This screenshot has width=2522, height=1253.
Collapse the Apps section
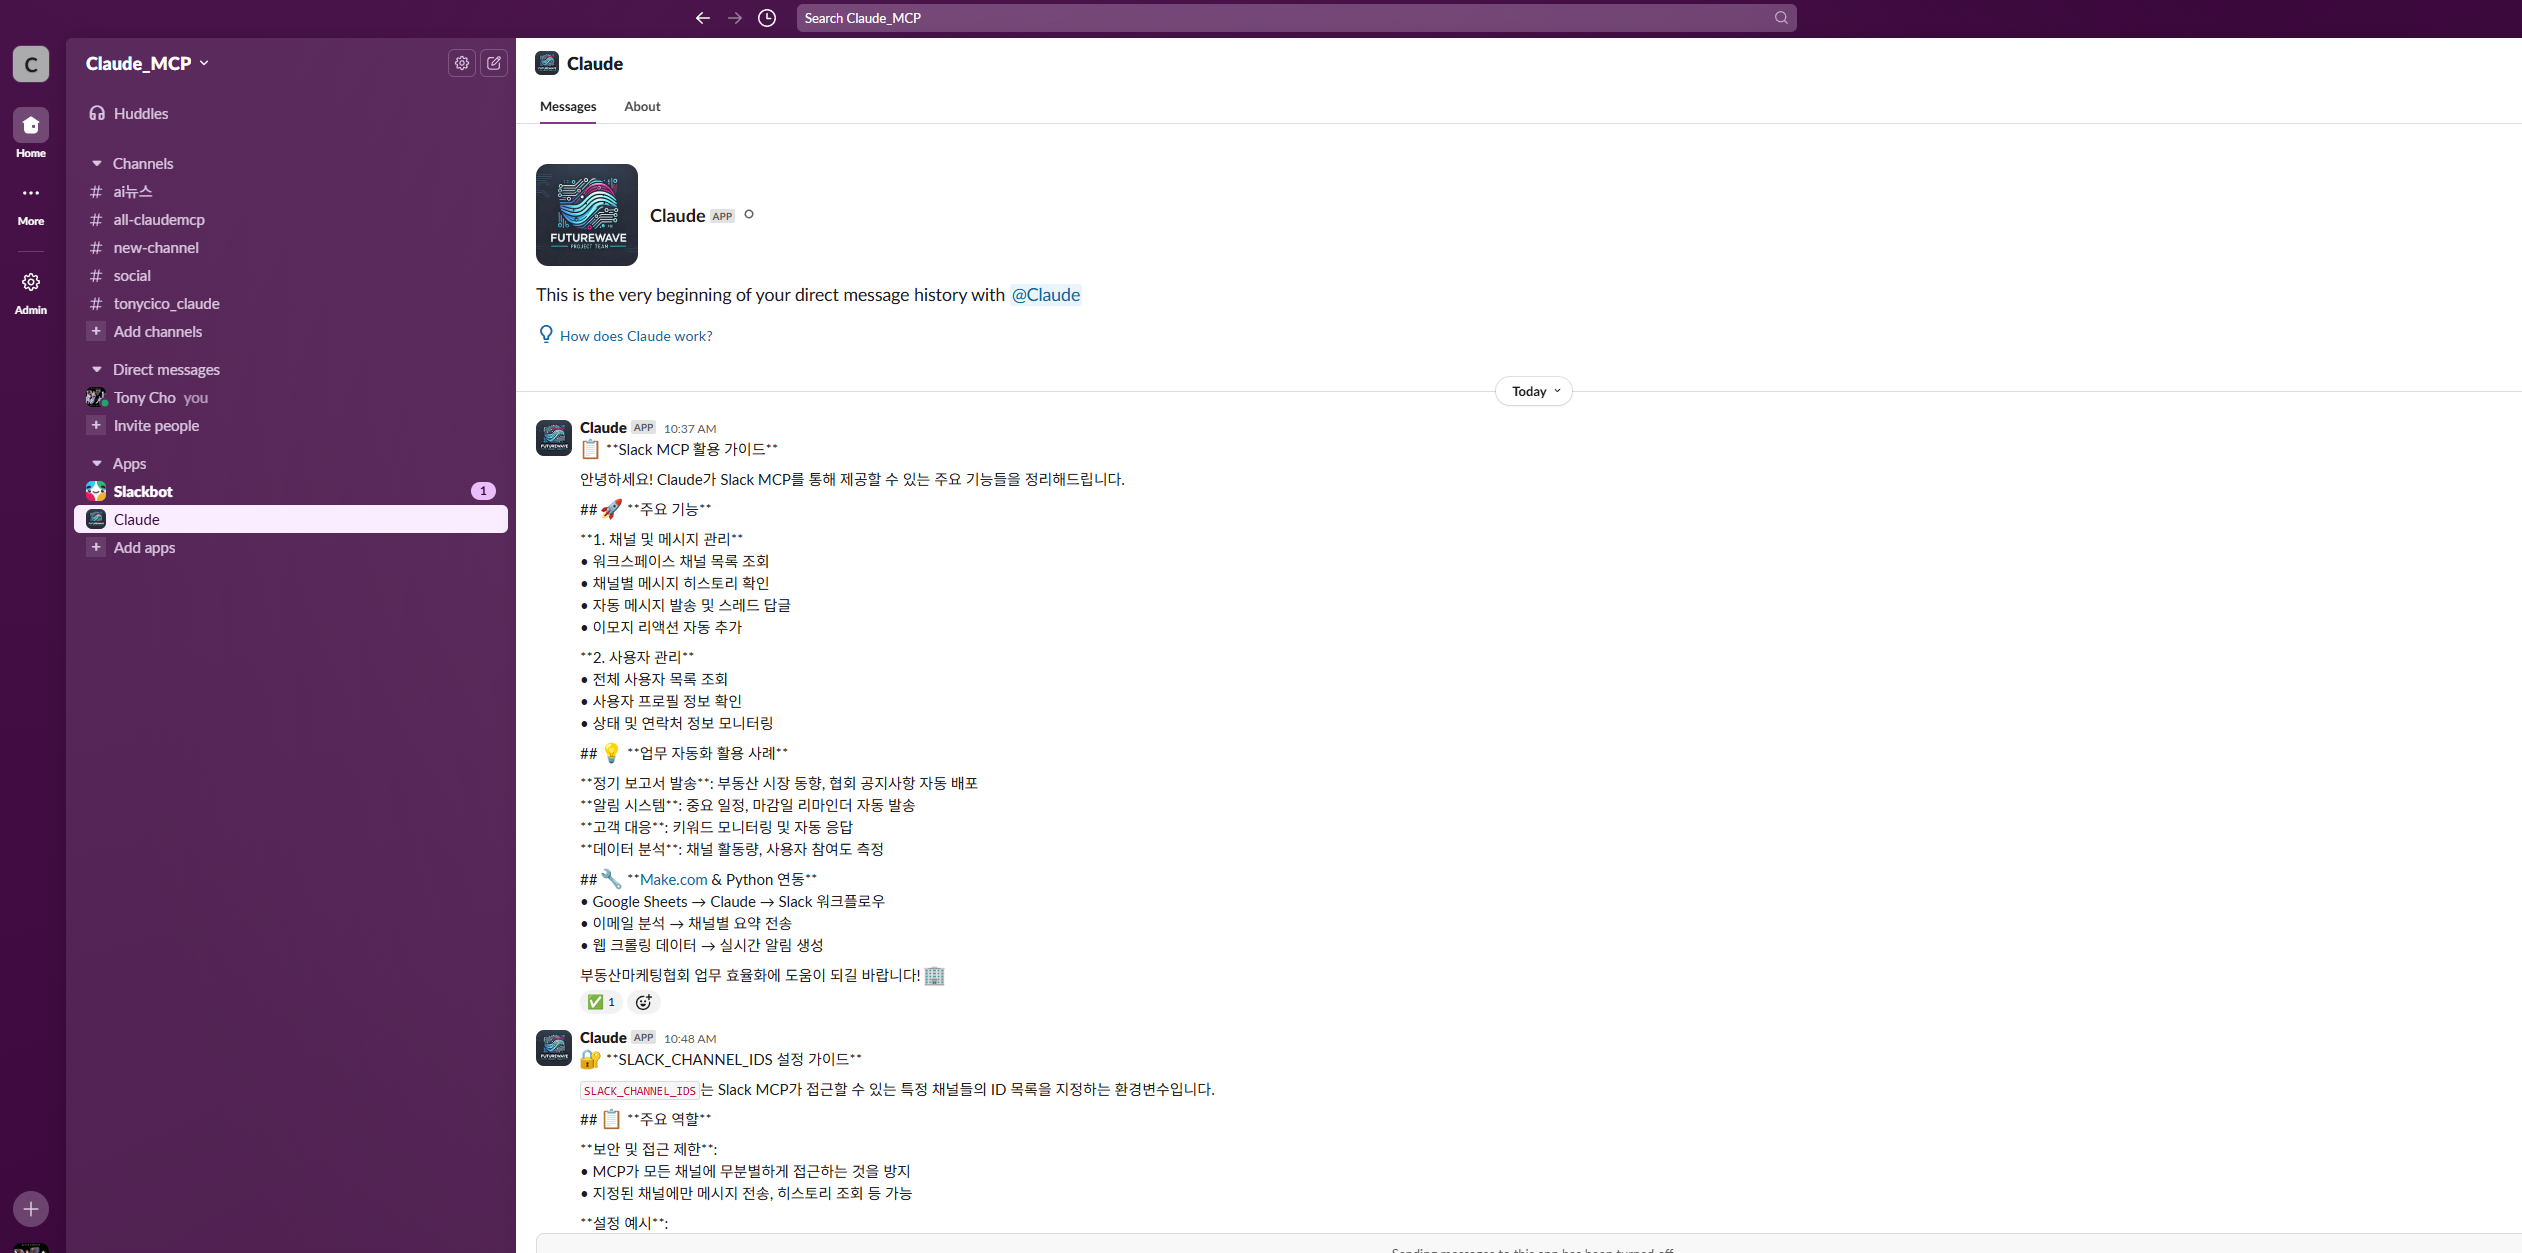[97, 463]
